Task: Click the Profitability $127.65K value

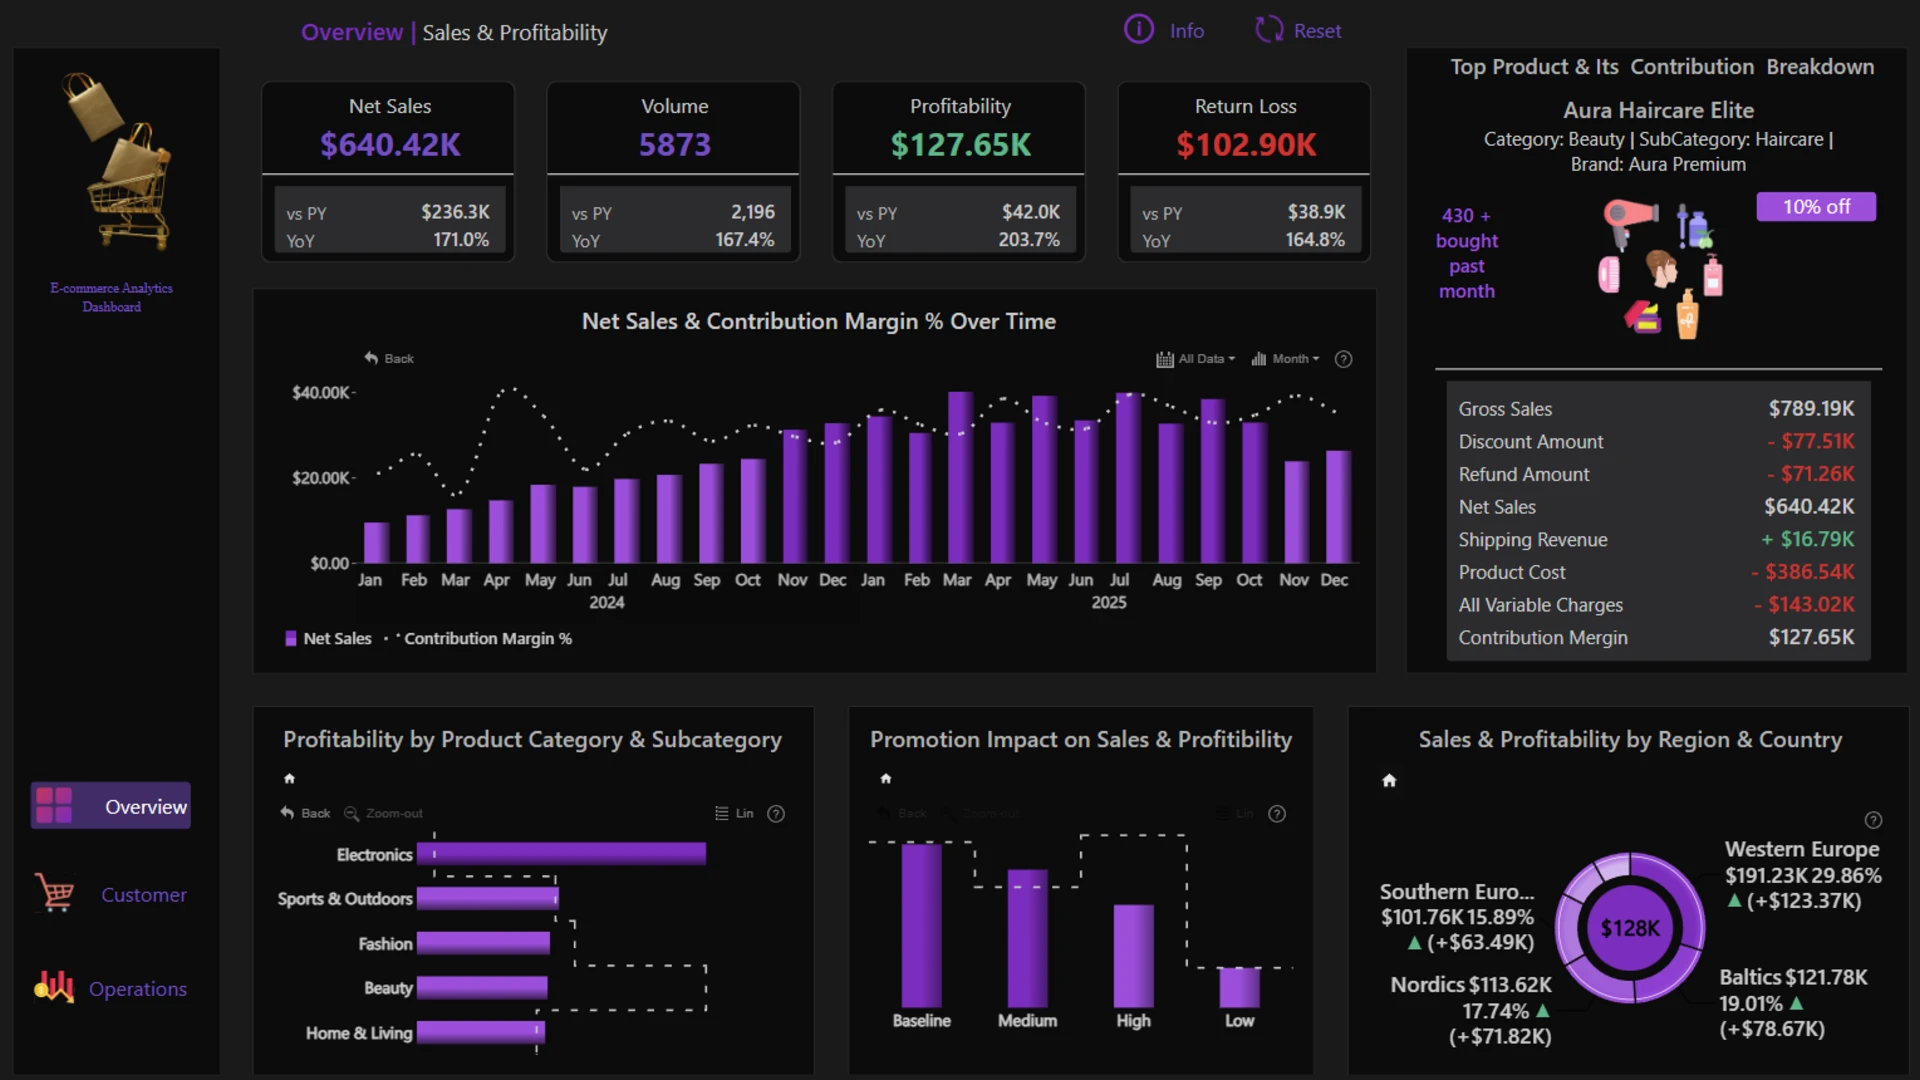Action: tap(960, 145)
